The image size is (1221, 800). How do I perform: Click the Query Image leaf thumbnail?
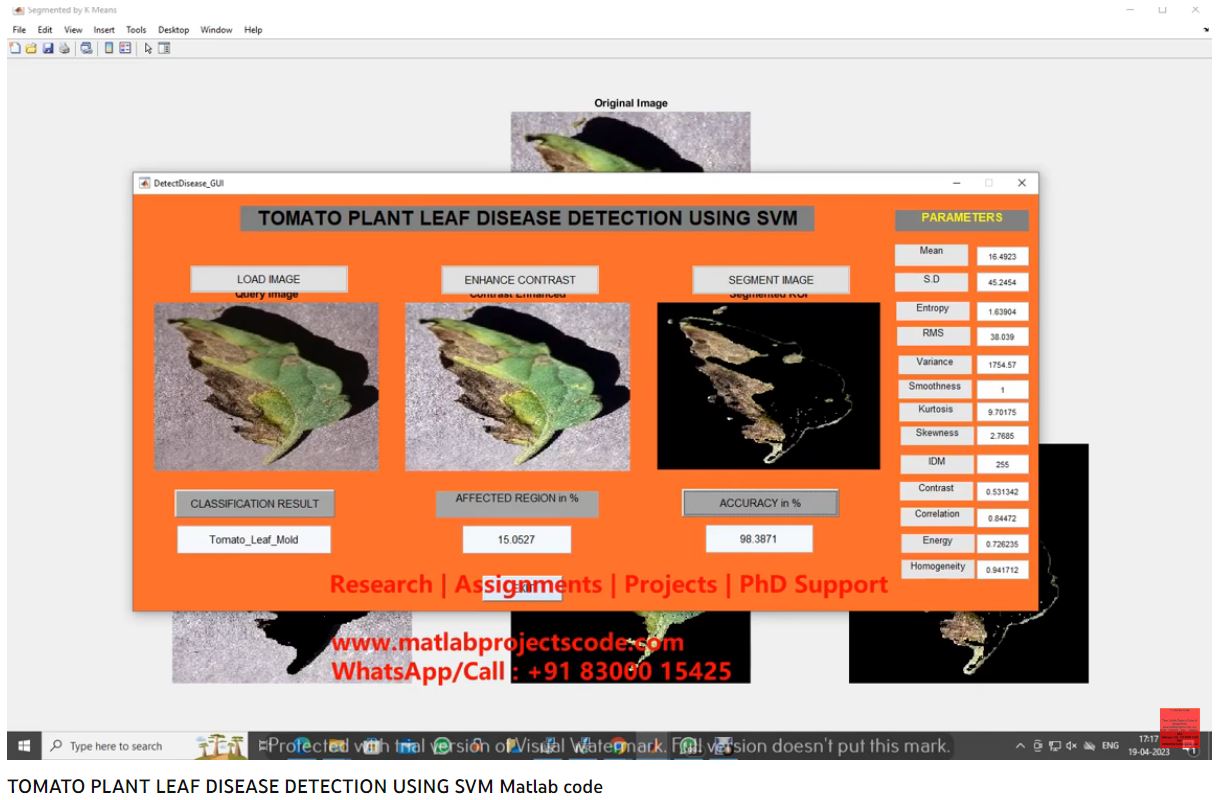pos(266,386)
